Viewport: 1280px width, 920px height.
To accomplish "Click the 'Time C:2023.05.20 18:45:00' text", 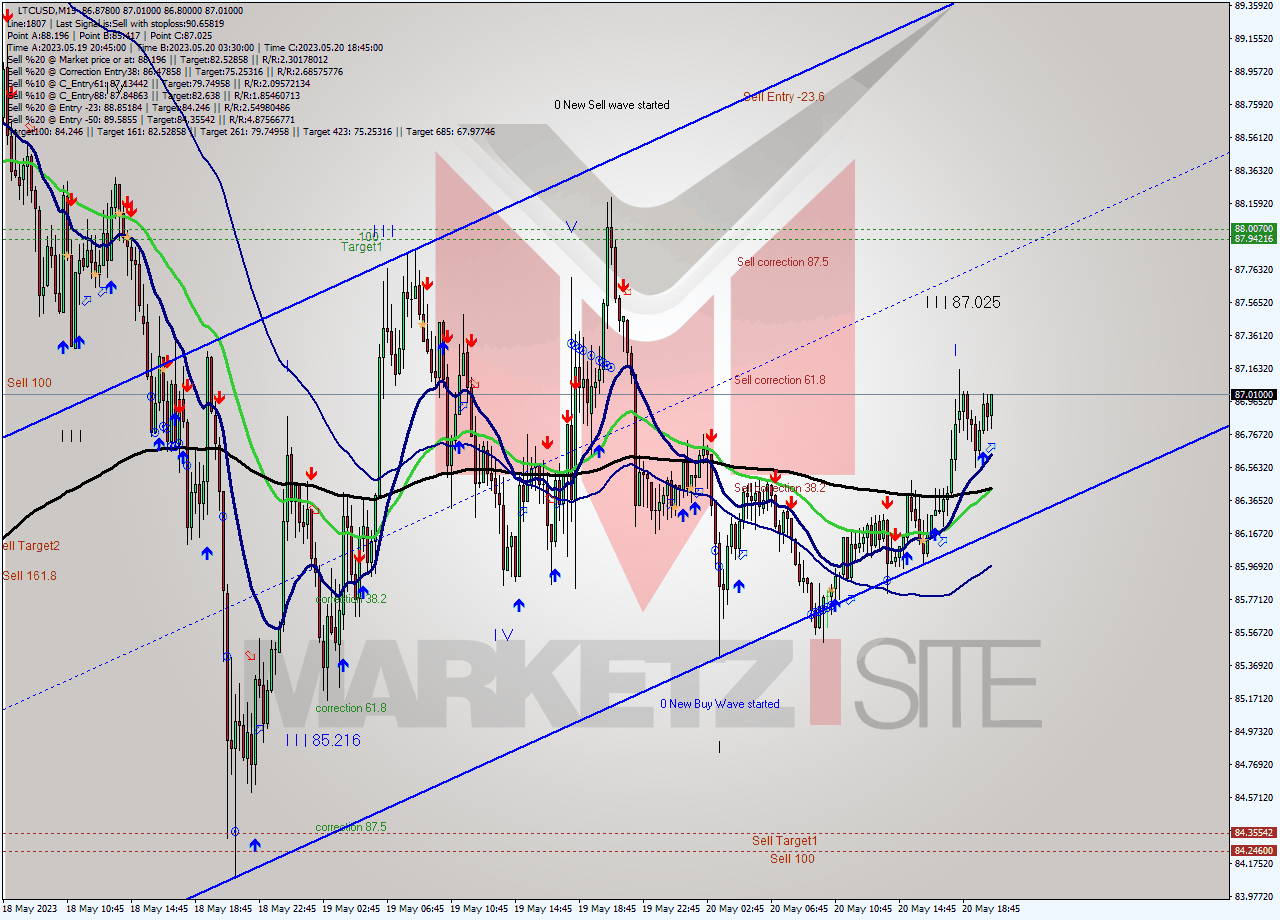I will click(x=325, y=47).
